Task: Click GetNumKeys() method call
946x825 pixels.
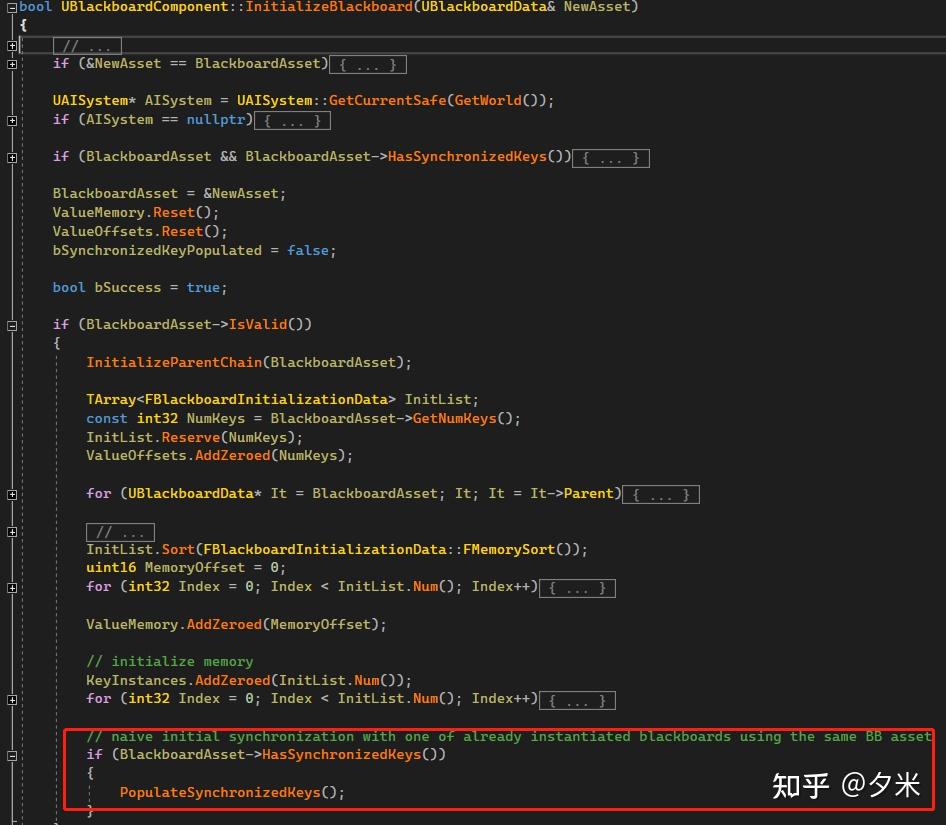Action: pyautogui.click(x=463, y=418)
